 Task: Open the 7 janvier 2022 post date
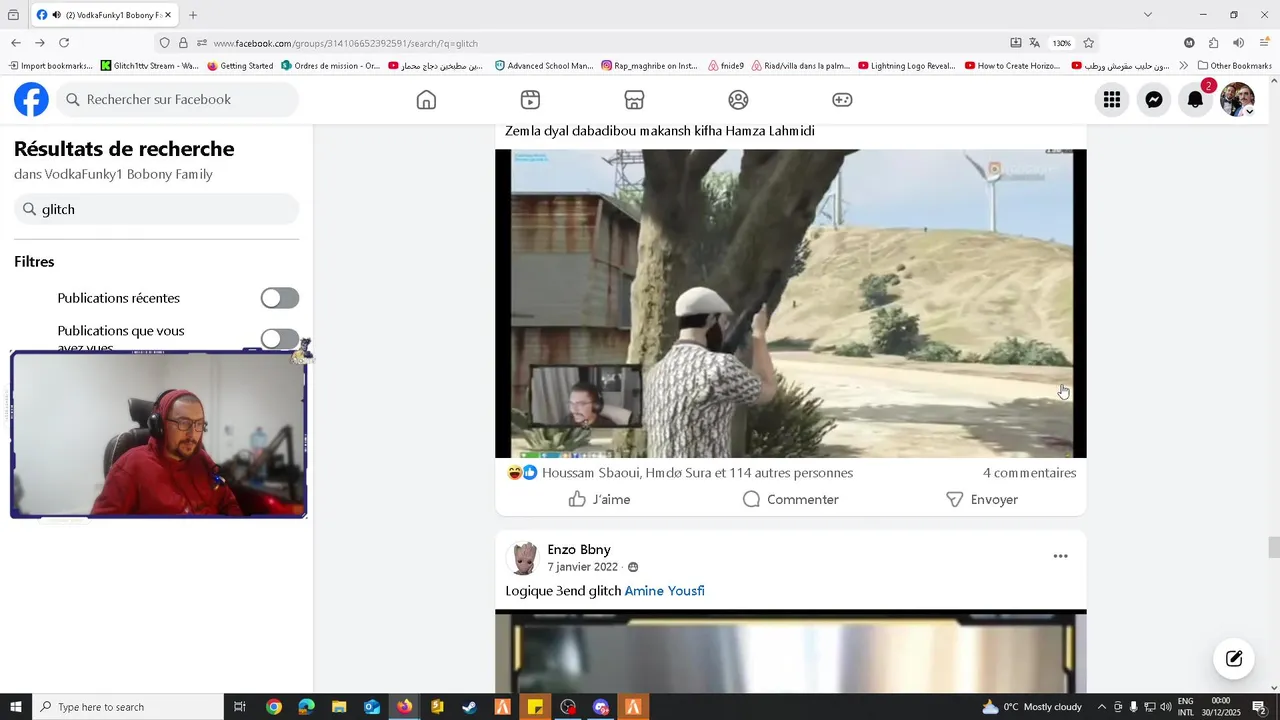pyautogui.click(x=582, y=567)
